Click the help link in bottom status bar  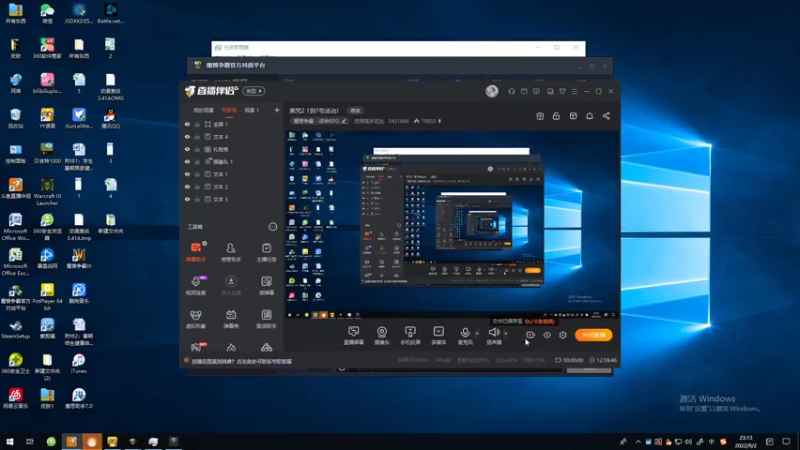241,361
